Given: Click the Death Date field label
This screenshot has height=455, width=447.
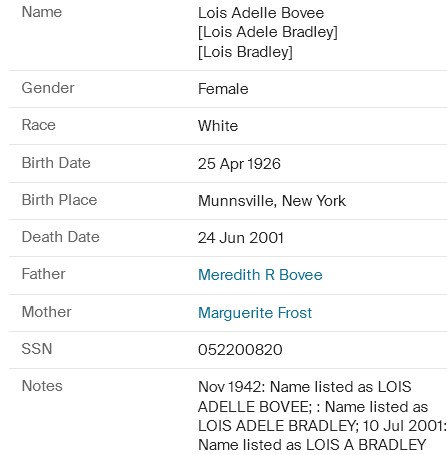Looking at the screenshot, I should (61, 237).
